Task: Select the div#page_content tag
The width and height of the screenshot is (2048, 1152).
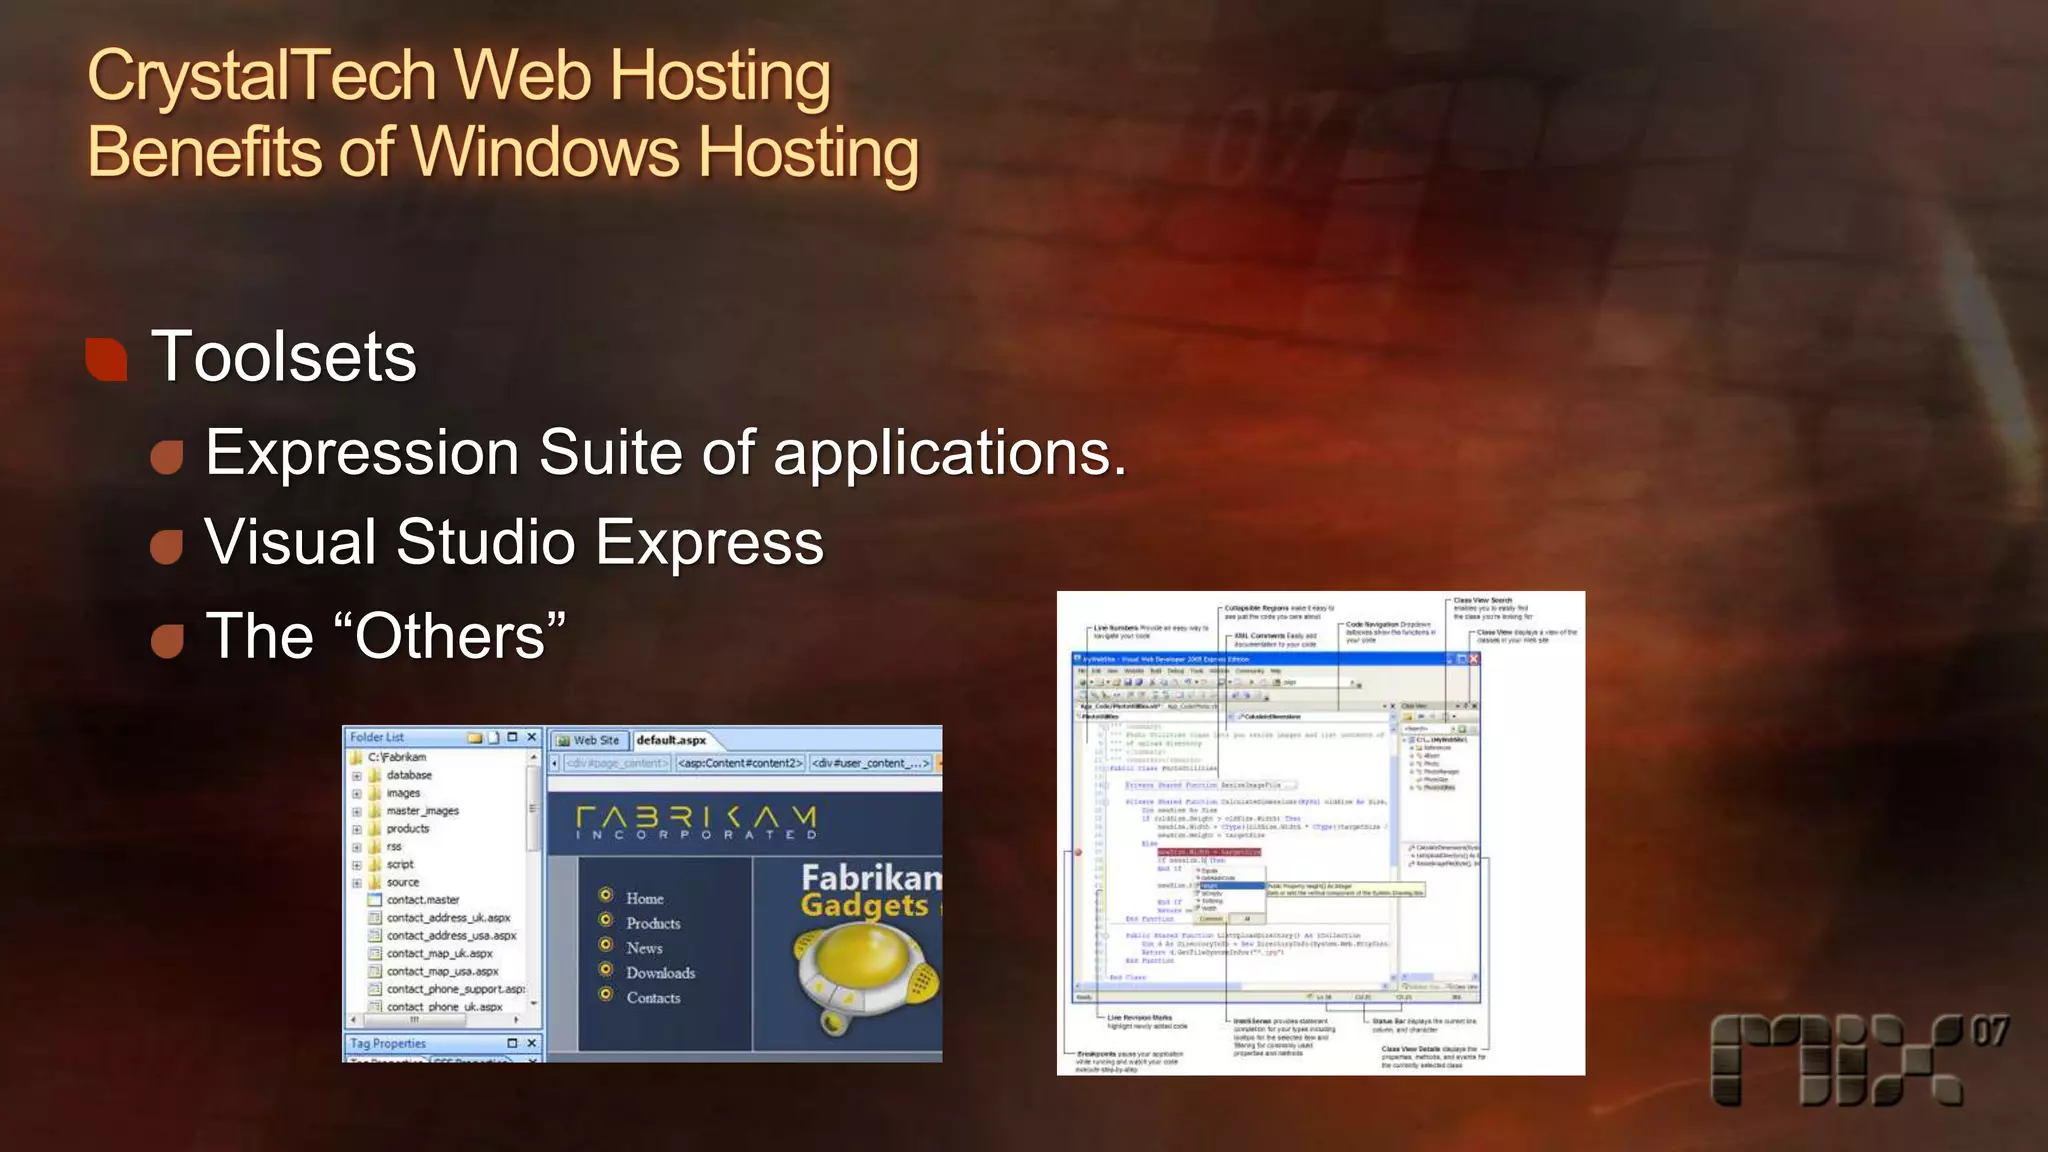Action: point(616,763)
